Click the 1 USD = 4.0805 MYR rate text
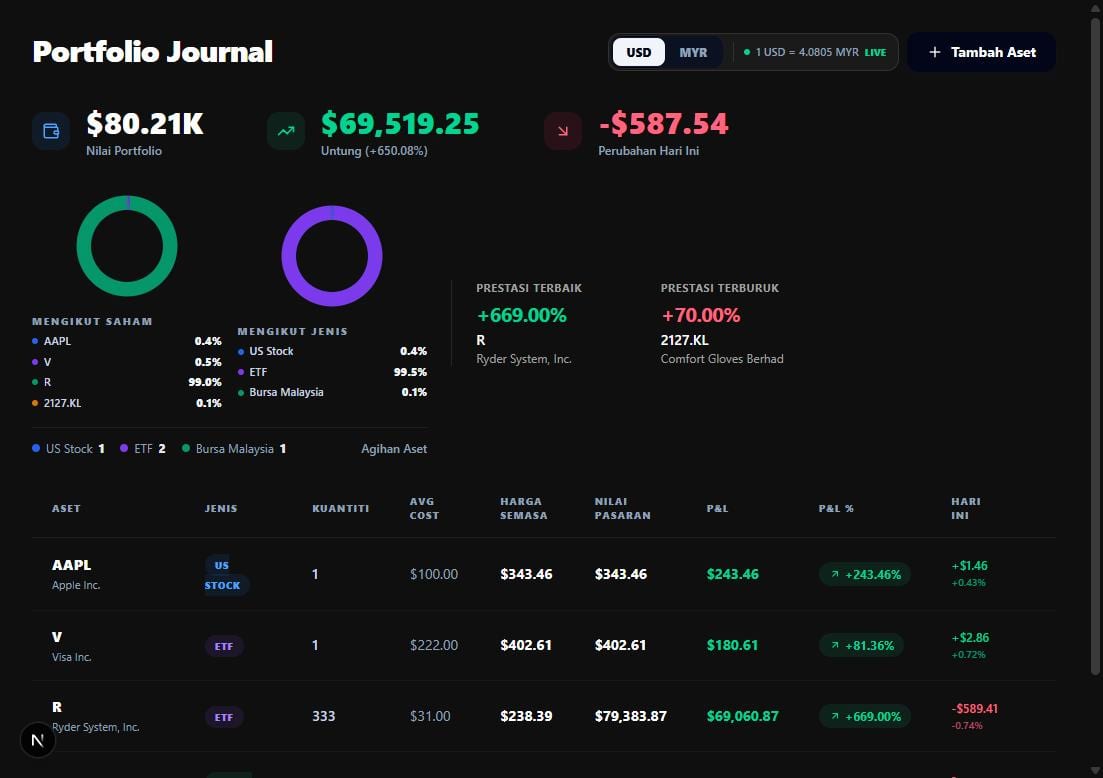Viewport: 1103px width, 778px height. 807,52
